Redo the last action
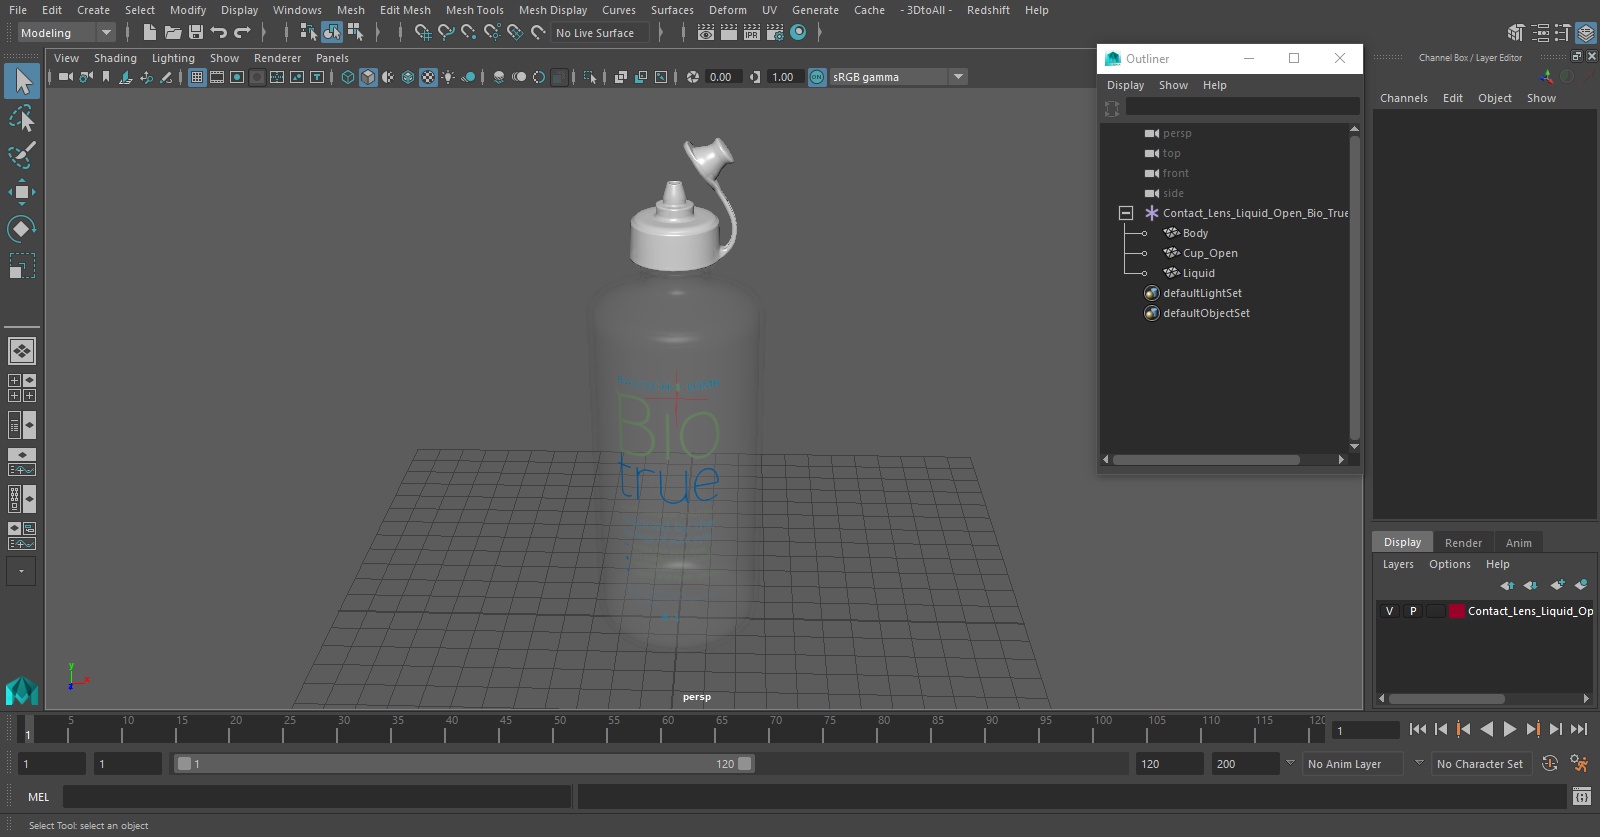Viewport: 1600px width, 837px height. (242, 33)
